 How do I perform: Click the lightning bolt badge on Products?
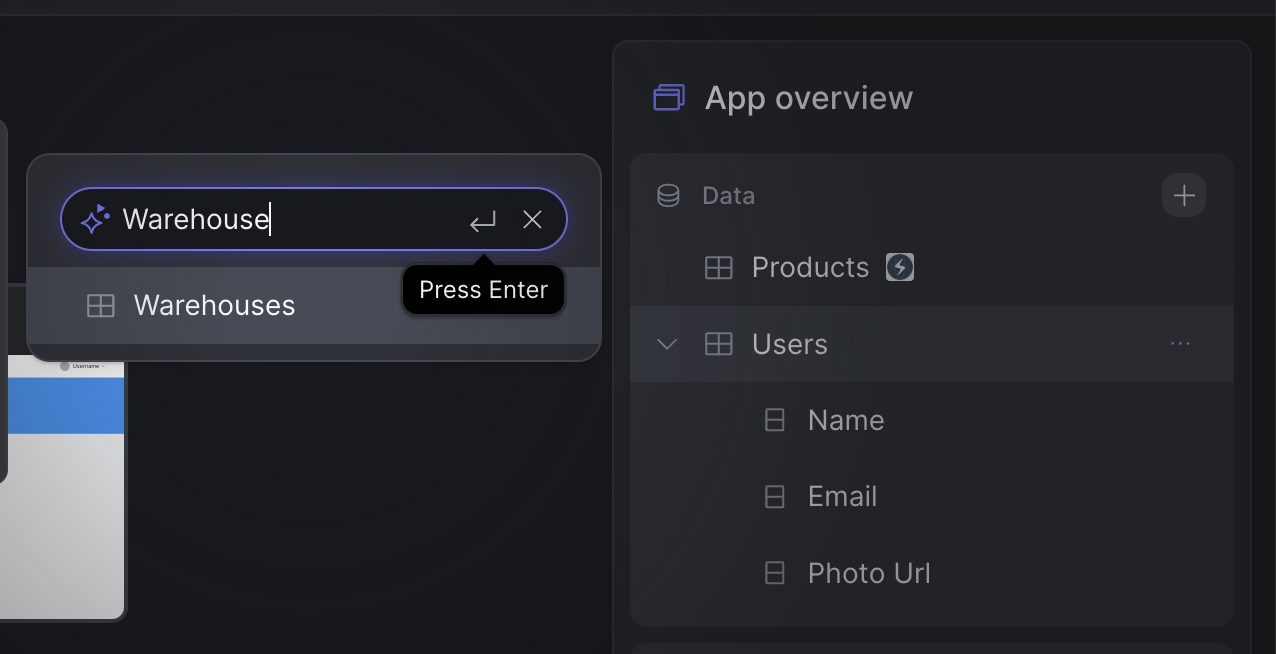(900, 267)
